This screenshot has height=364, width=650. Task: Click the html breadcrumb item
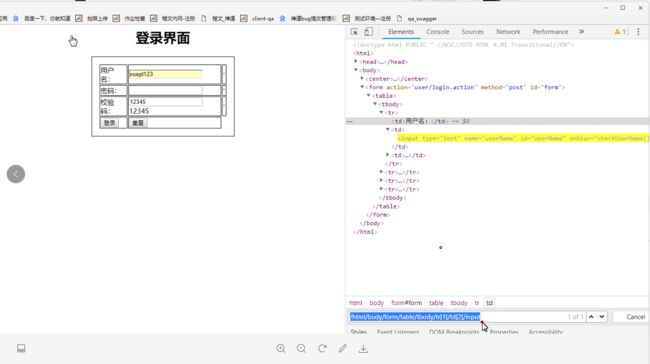click(356, 303)
